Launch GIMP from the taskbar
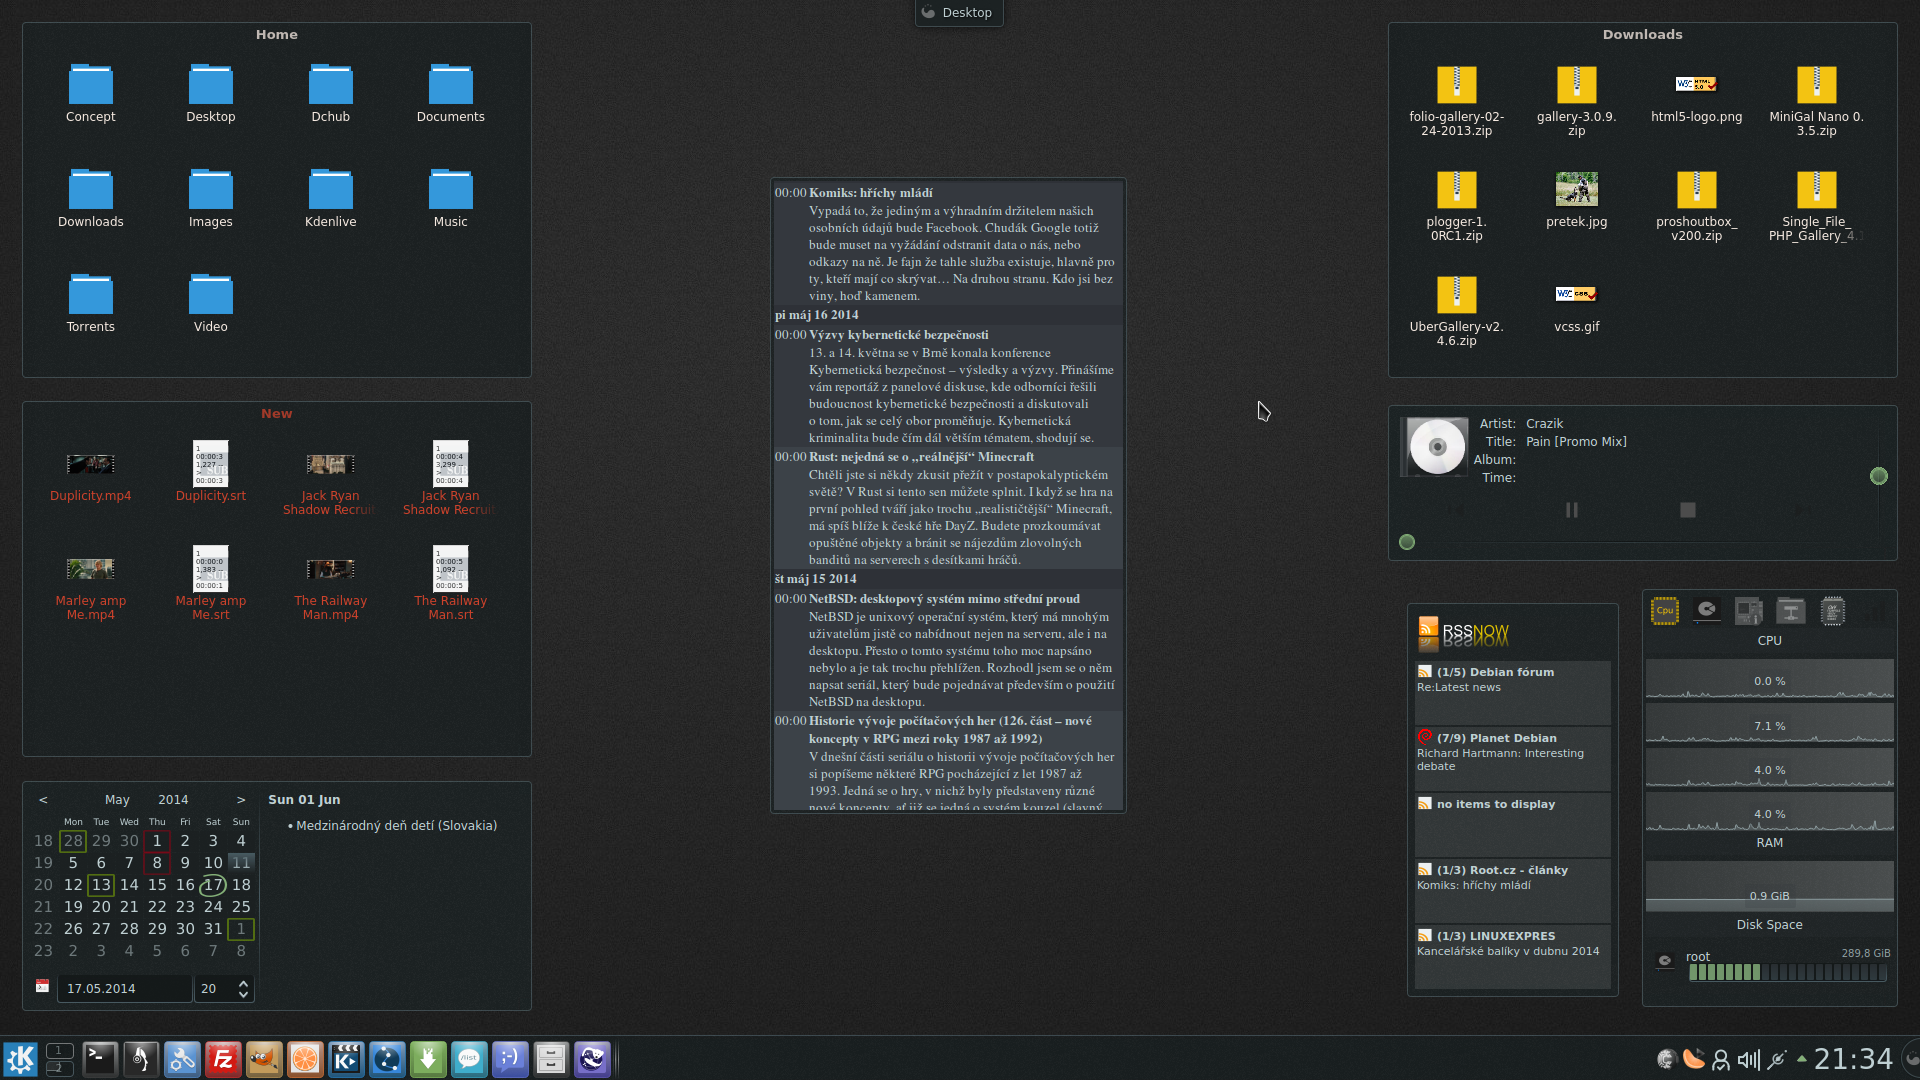The image size is (1920, 1080). coord(264,1059)
